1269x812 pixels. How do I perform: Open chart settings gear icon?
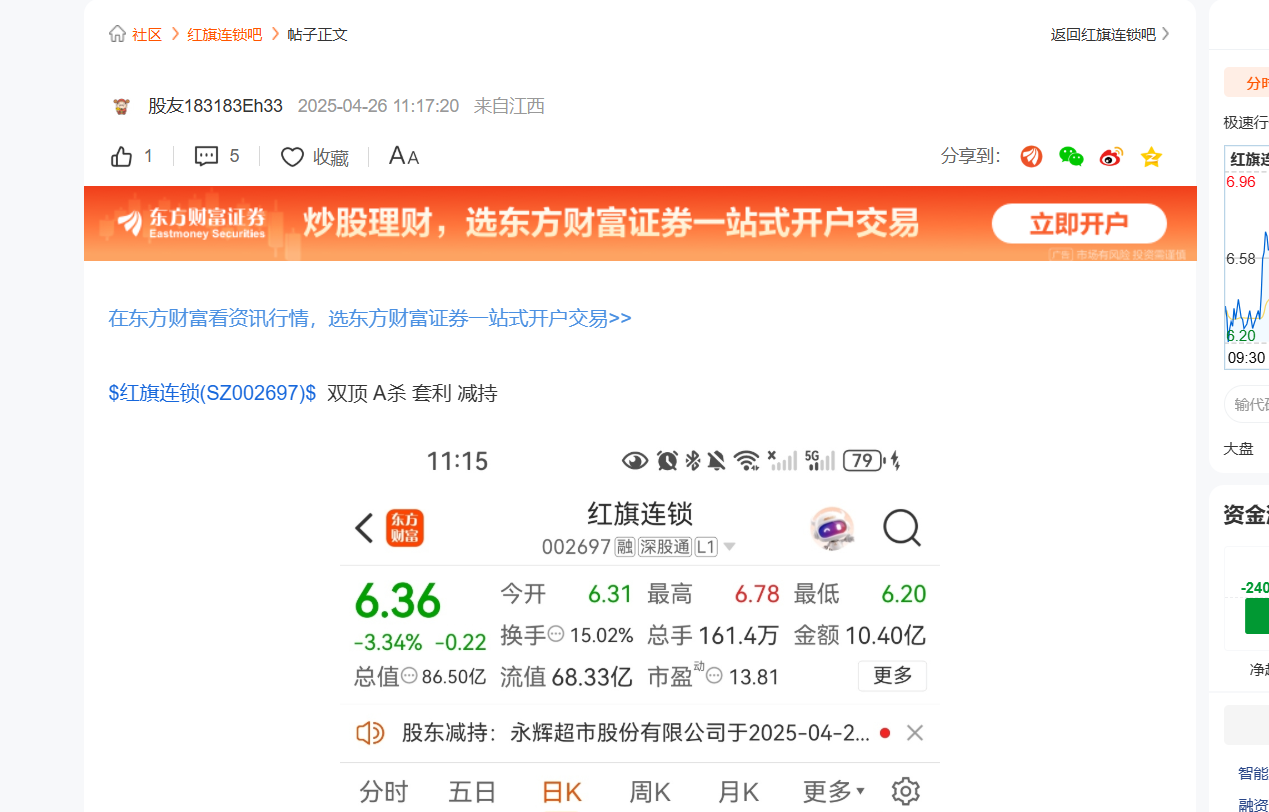[x=905, y=791]
